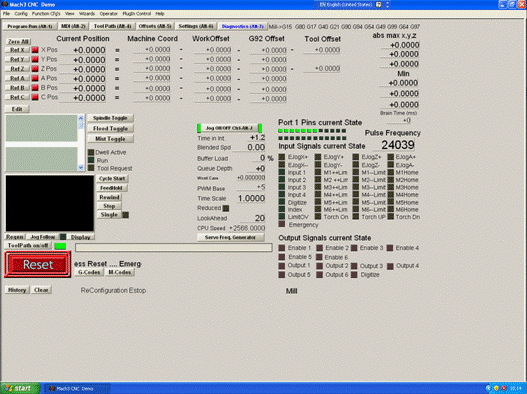Click the Ref A button
Viewport: 527px width, 394px height.
[17, 78]
